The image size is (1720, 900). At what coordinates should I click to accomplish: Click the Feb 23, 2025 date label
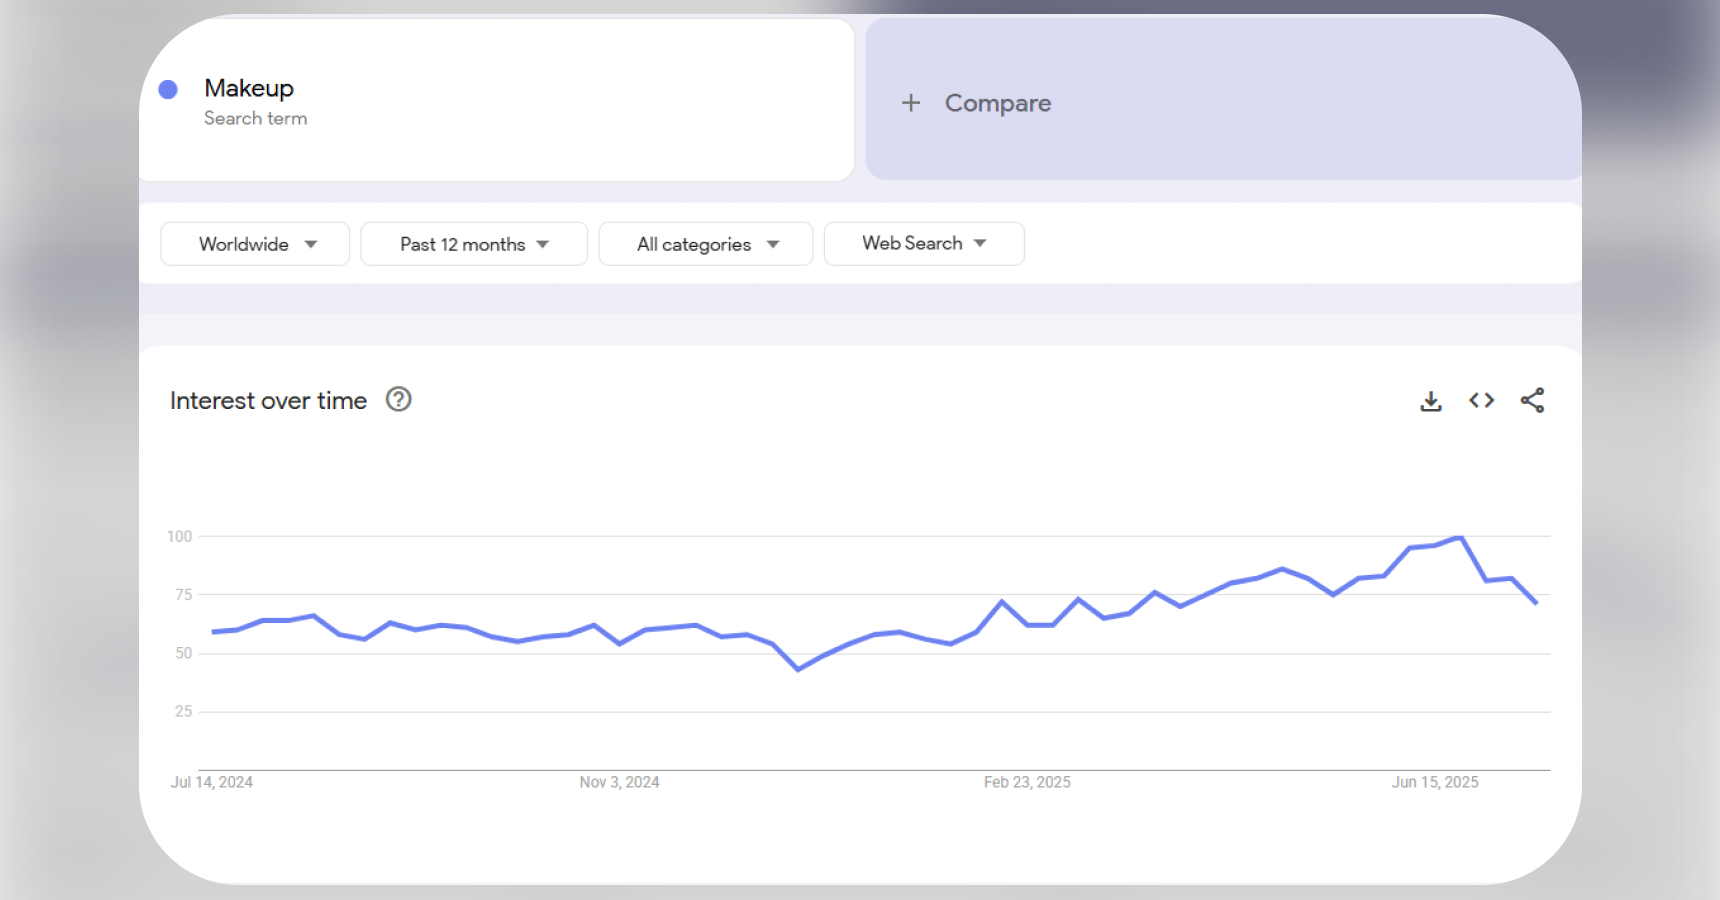(1026, 782)
